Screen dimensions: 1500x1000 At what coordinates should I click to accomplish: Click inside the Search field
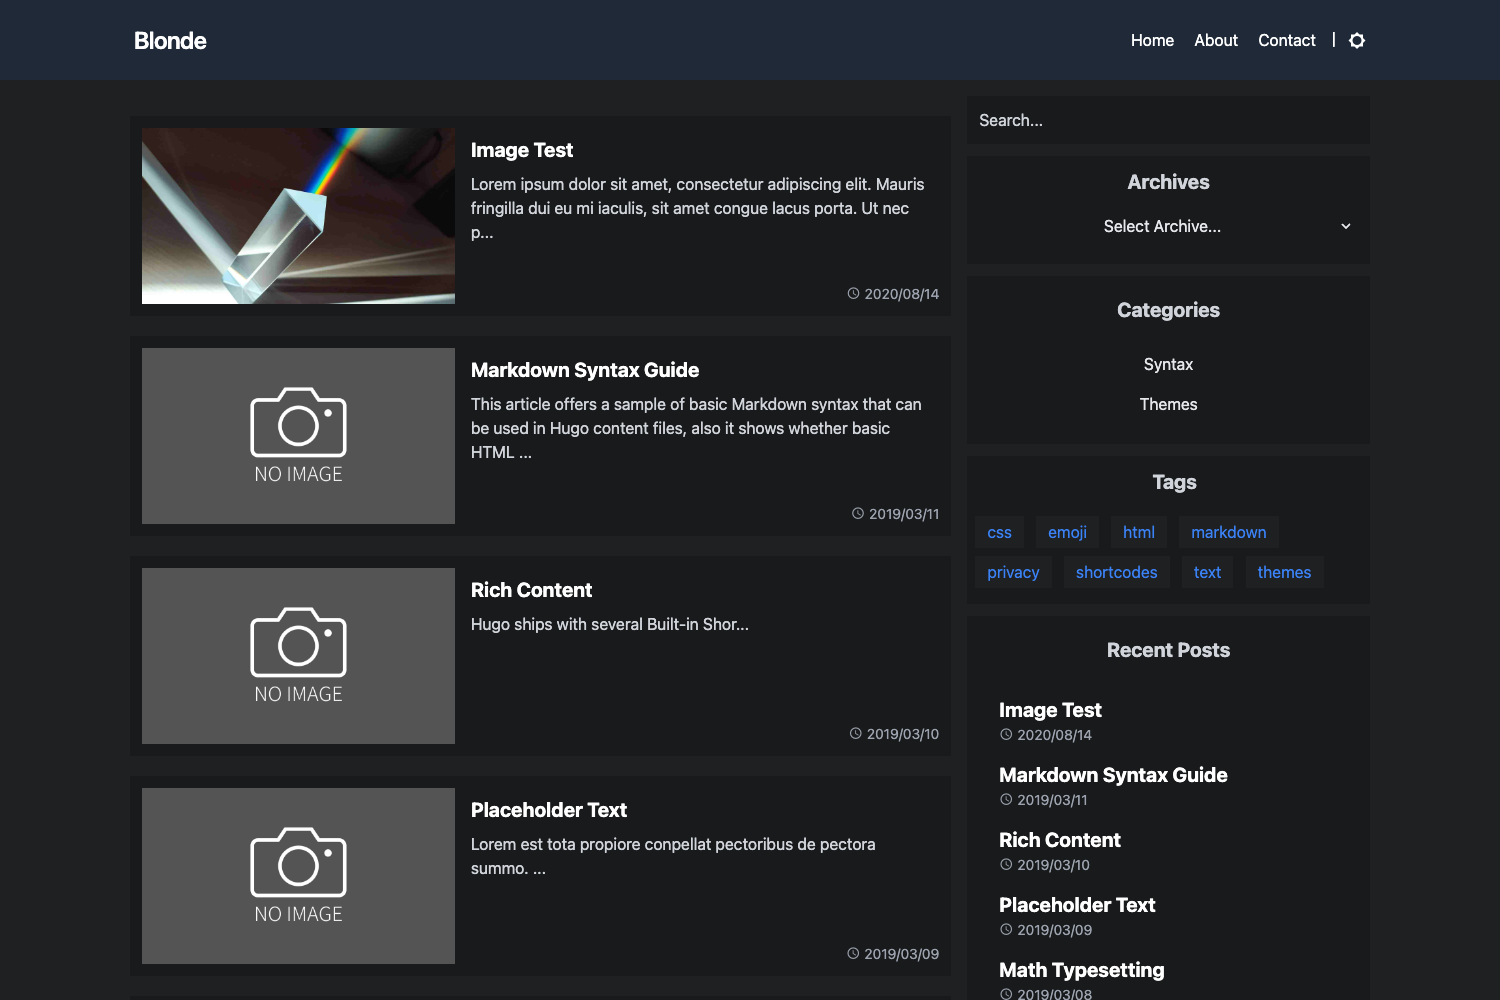[x=1168, y=120]
